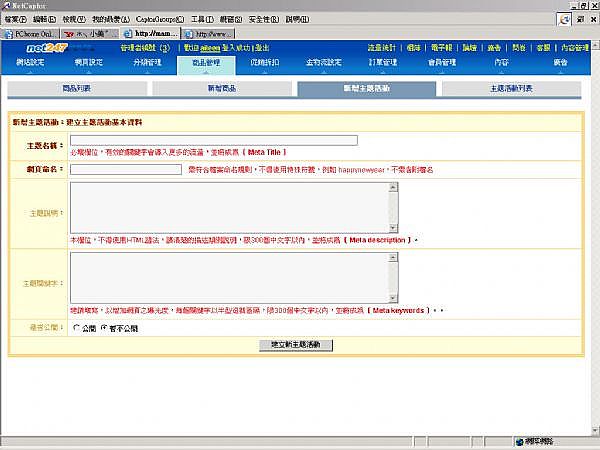The width and height of the screenshot is (600, 450).
Task: Click the up arrow of the 主題說明 scrollbar
Action: point(393,188)
